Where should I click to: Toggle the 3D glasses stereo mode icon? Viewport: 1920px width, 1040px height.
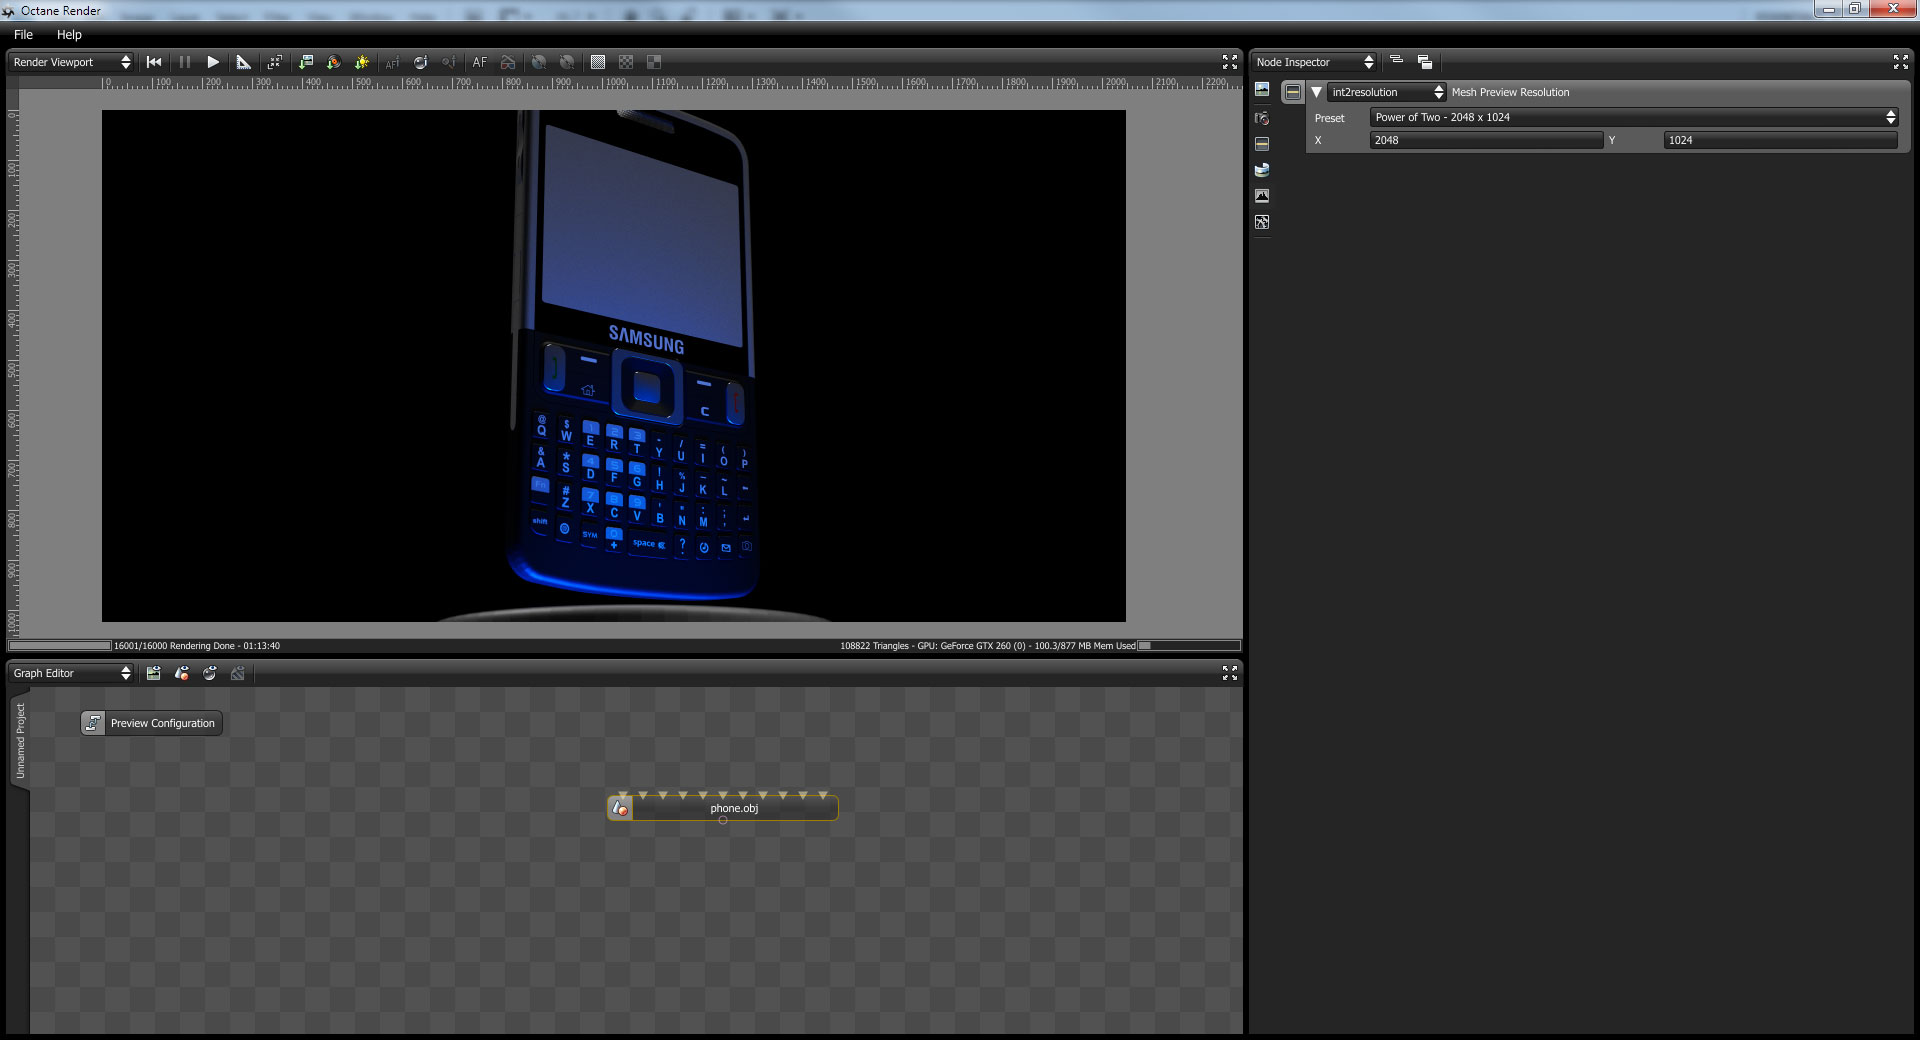point(508,62)
